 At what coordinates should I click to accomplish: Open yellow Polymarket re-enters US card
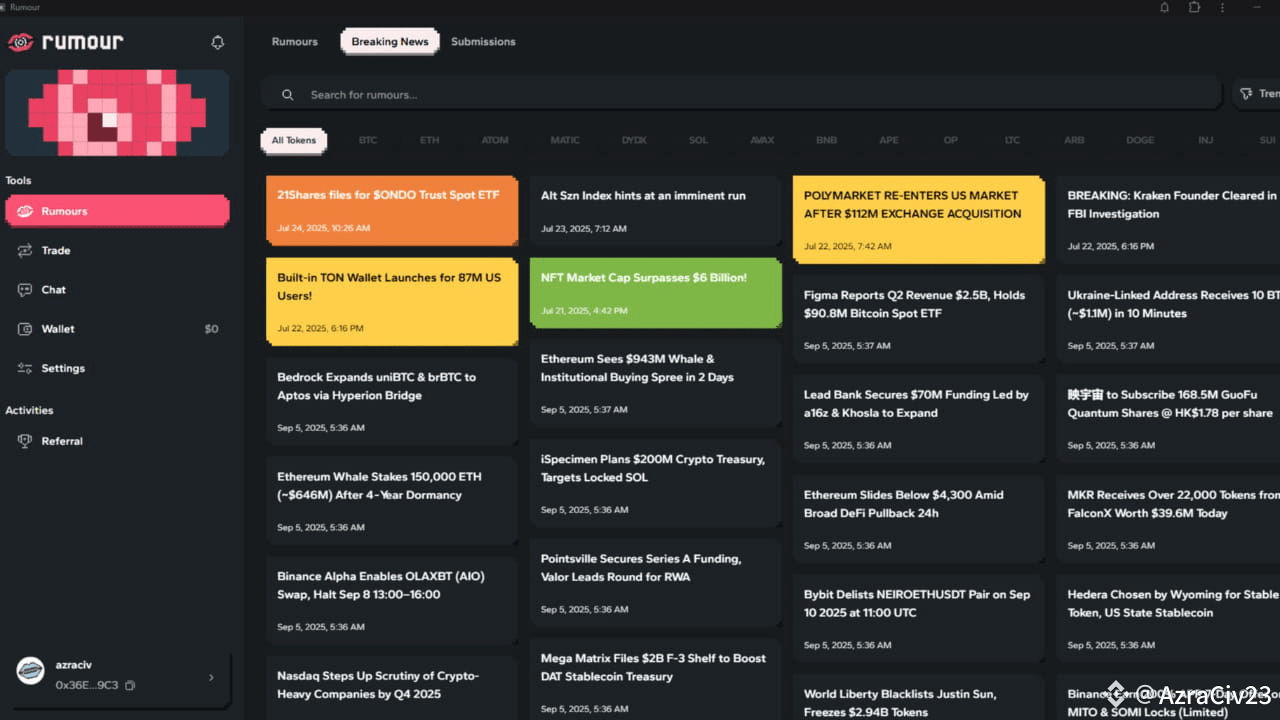[x=919, y=220]
